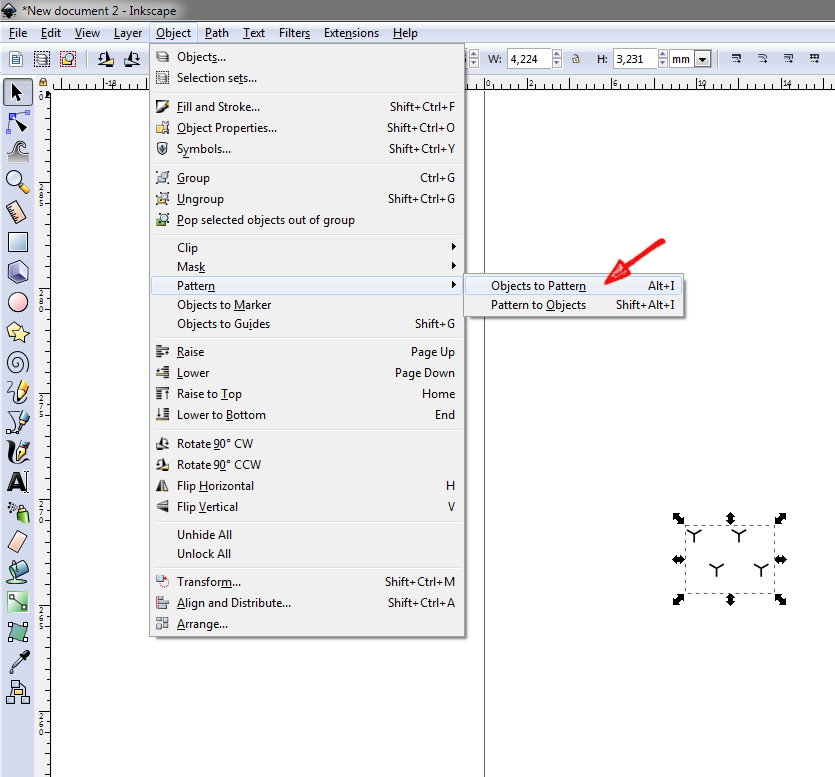Click toolbar Rotate 90° counter-clockwise icon
The height and width of the screenshot is (777, 835).
click(x=105, y=59)
